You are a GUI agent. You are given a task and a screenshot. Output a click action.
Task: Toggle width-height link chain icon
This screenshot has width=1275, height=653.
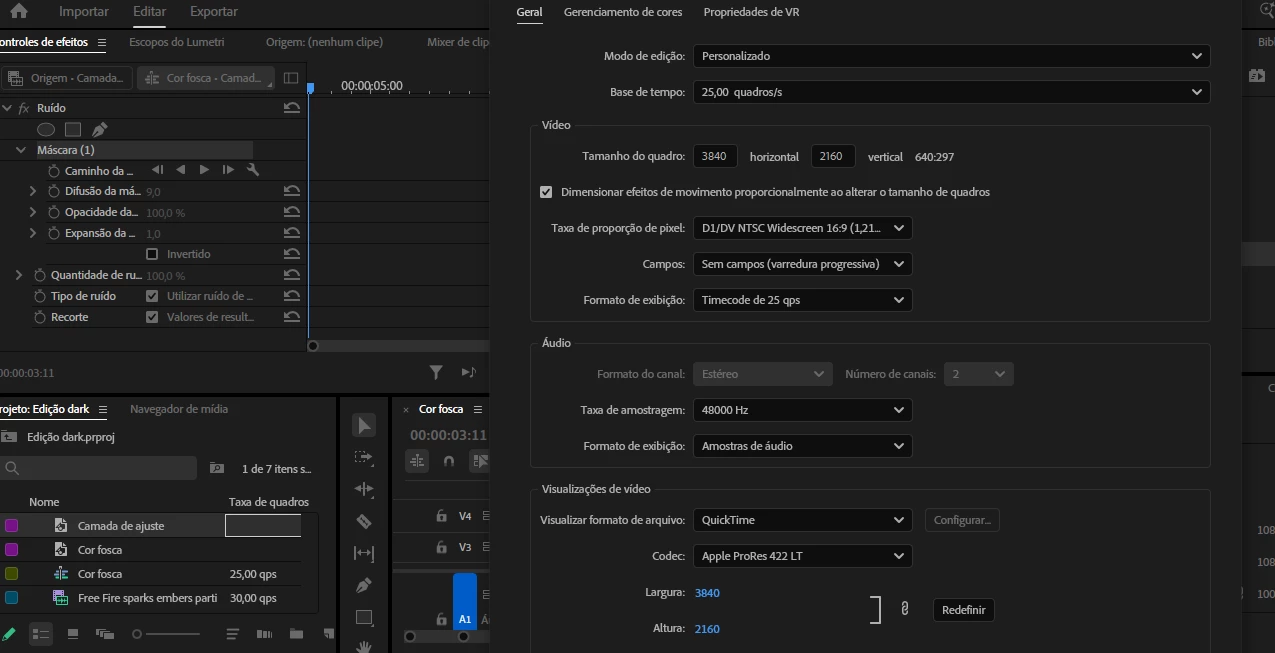[x=905, y=608]
